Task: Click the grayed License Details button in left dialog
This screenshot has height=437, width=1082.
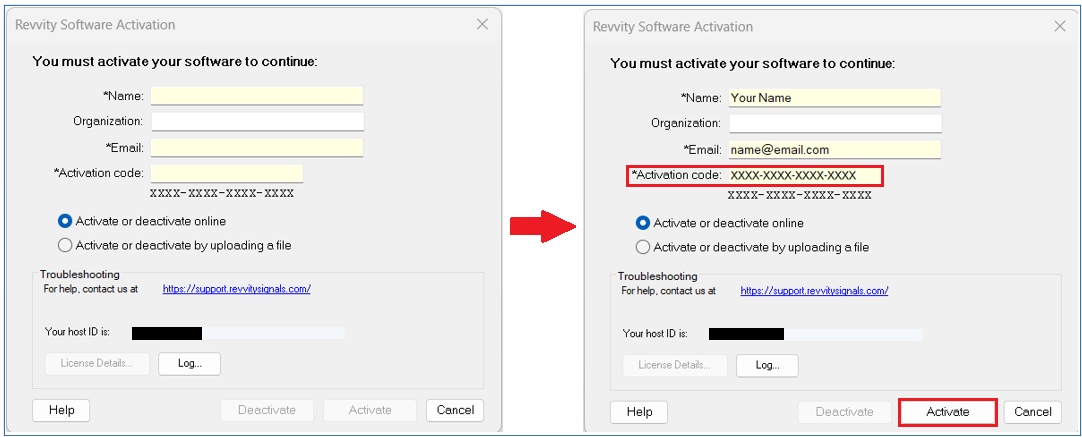Action: pyautogui.click(x=97, y=363)
